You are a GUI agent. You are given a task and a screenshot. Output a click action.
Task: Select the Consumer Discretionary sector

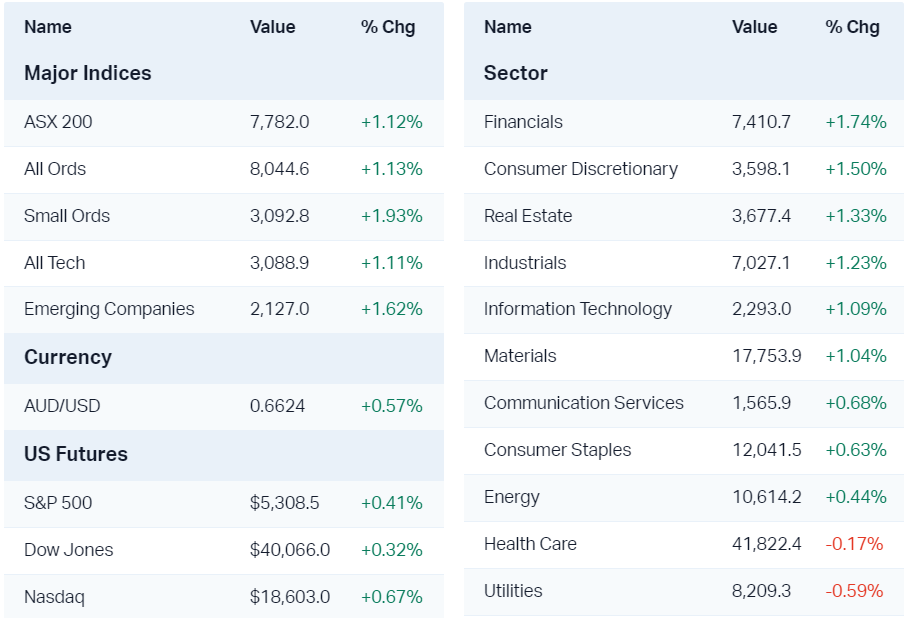581,169
